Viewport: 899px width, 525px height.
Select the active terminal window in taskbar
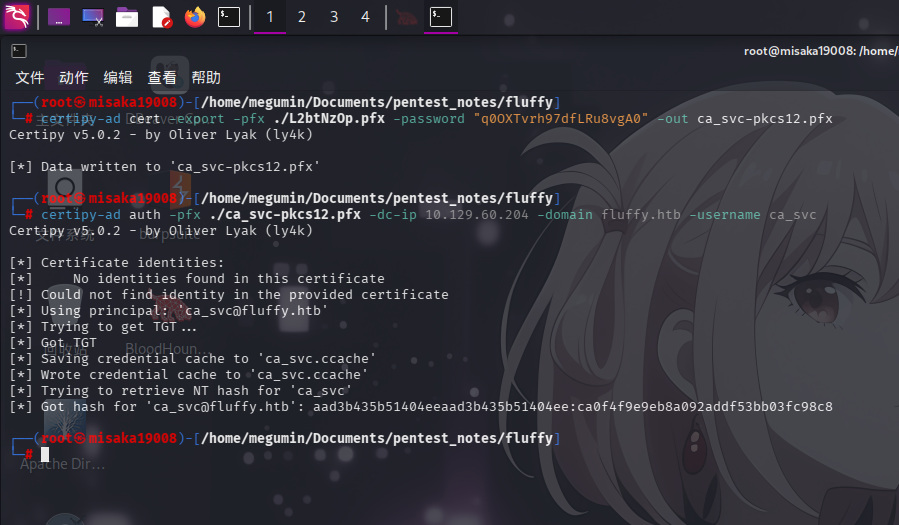coord(441,17)
